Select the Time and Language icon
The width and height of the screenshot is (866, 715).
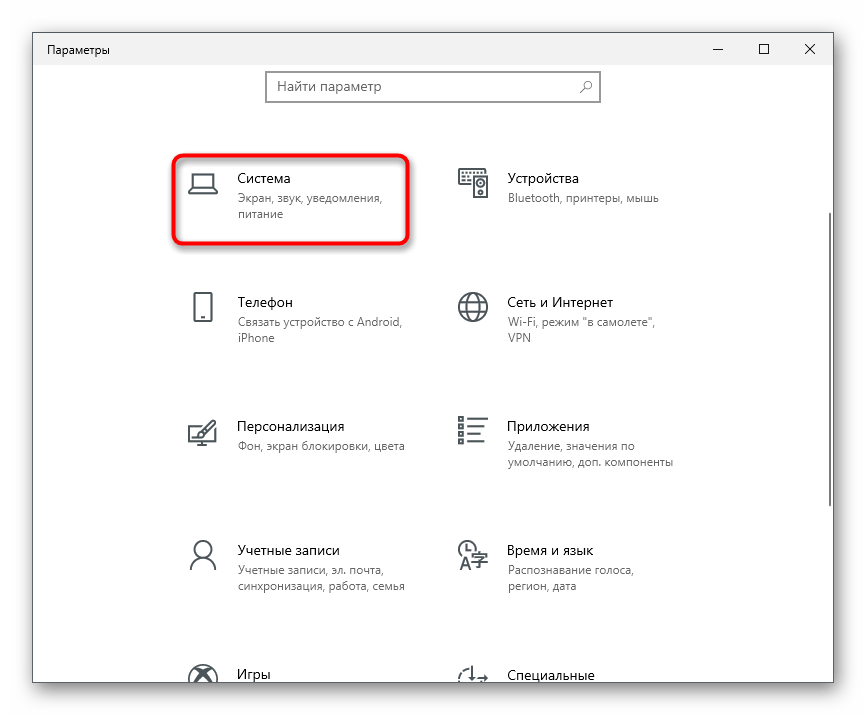473,555
